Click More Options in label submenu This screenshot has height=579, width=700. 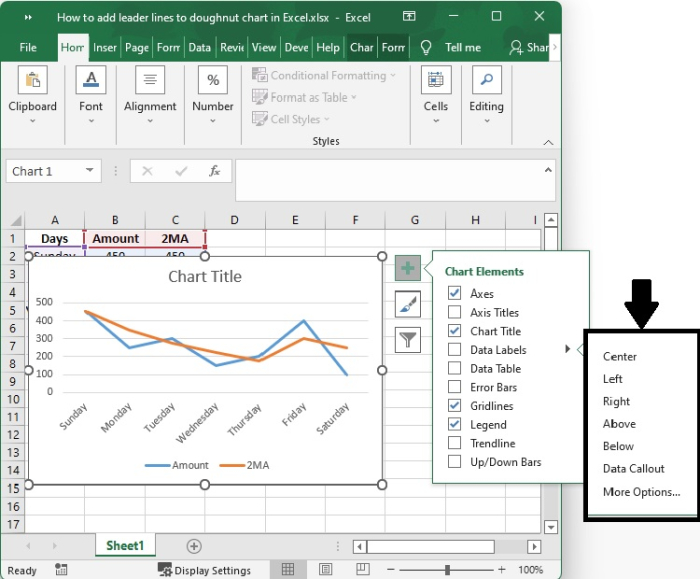point(642,492)
